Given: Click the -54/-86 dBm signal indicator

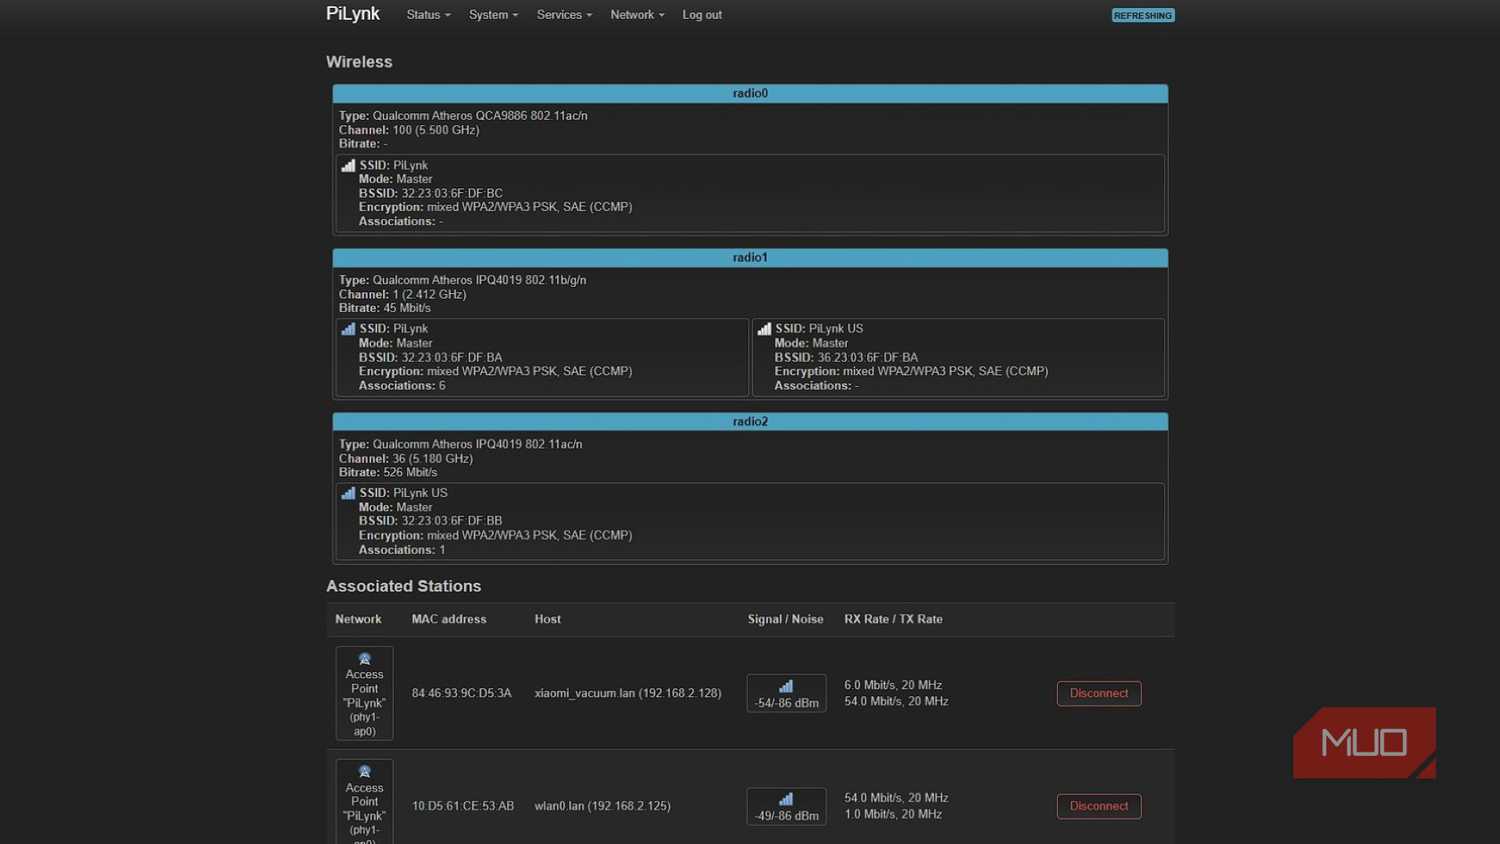Looking at the screenshot, I should (x=786, y=693).
